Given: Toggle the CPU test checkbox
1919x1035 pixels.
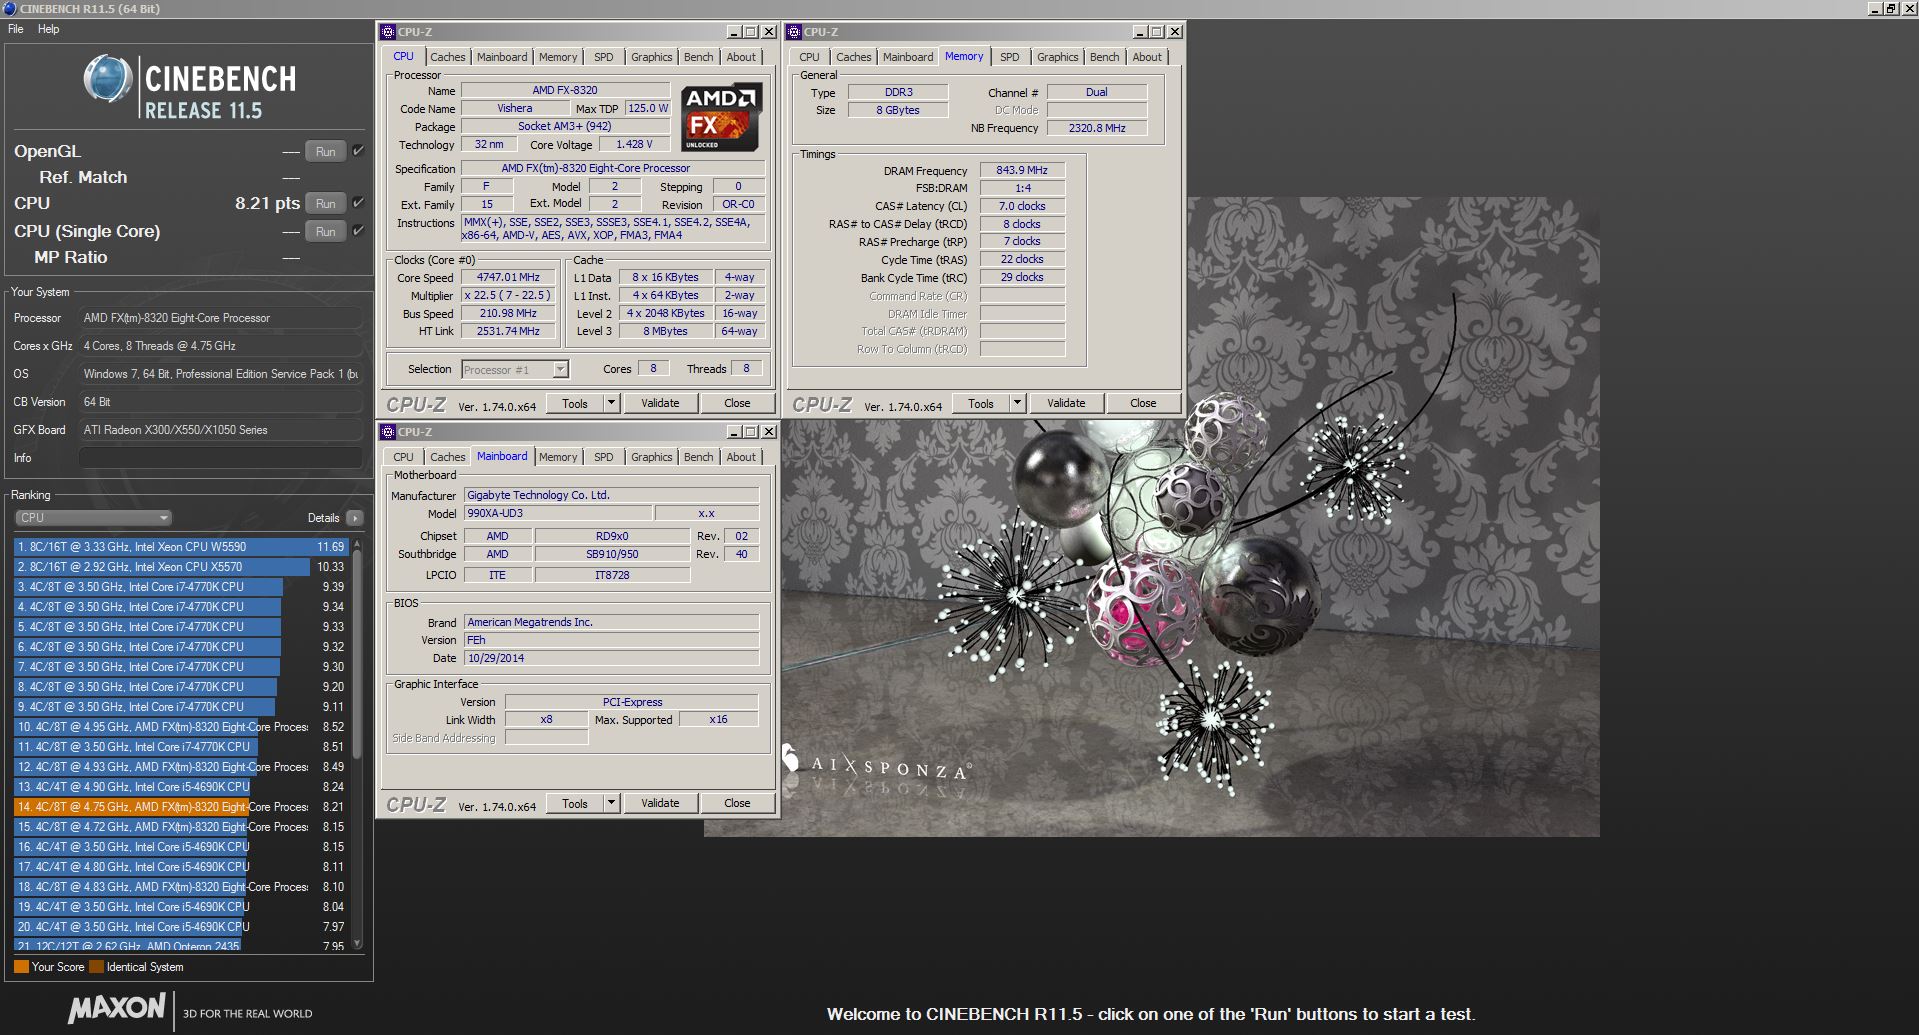Looking at the screenshot, I should (358, 203).
